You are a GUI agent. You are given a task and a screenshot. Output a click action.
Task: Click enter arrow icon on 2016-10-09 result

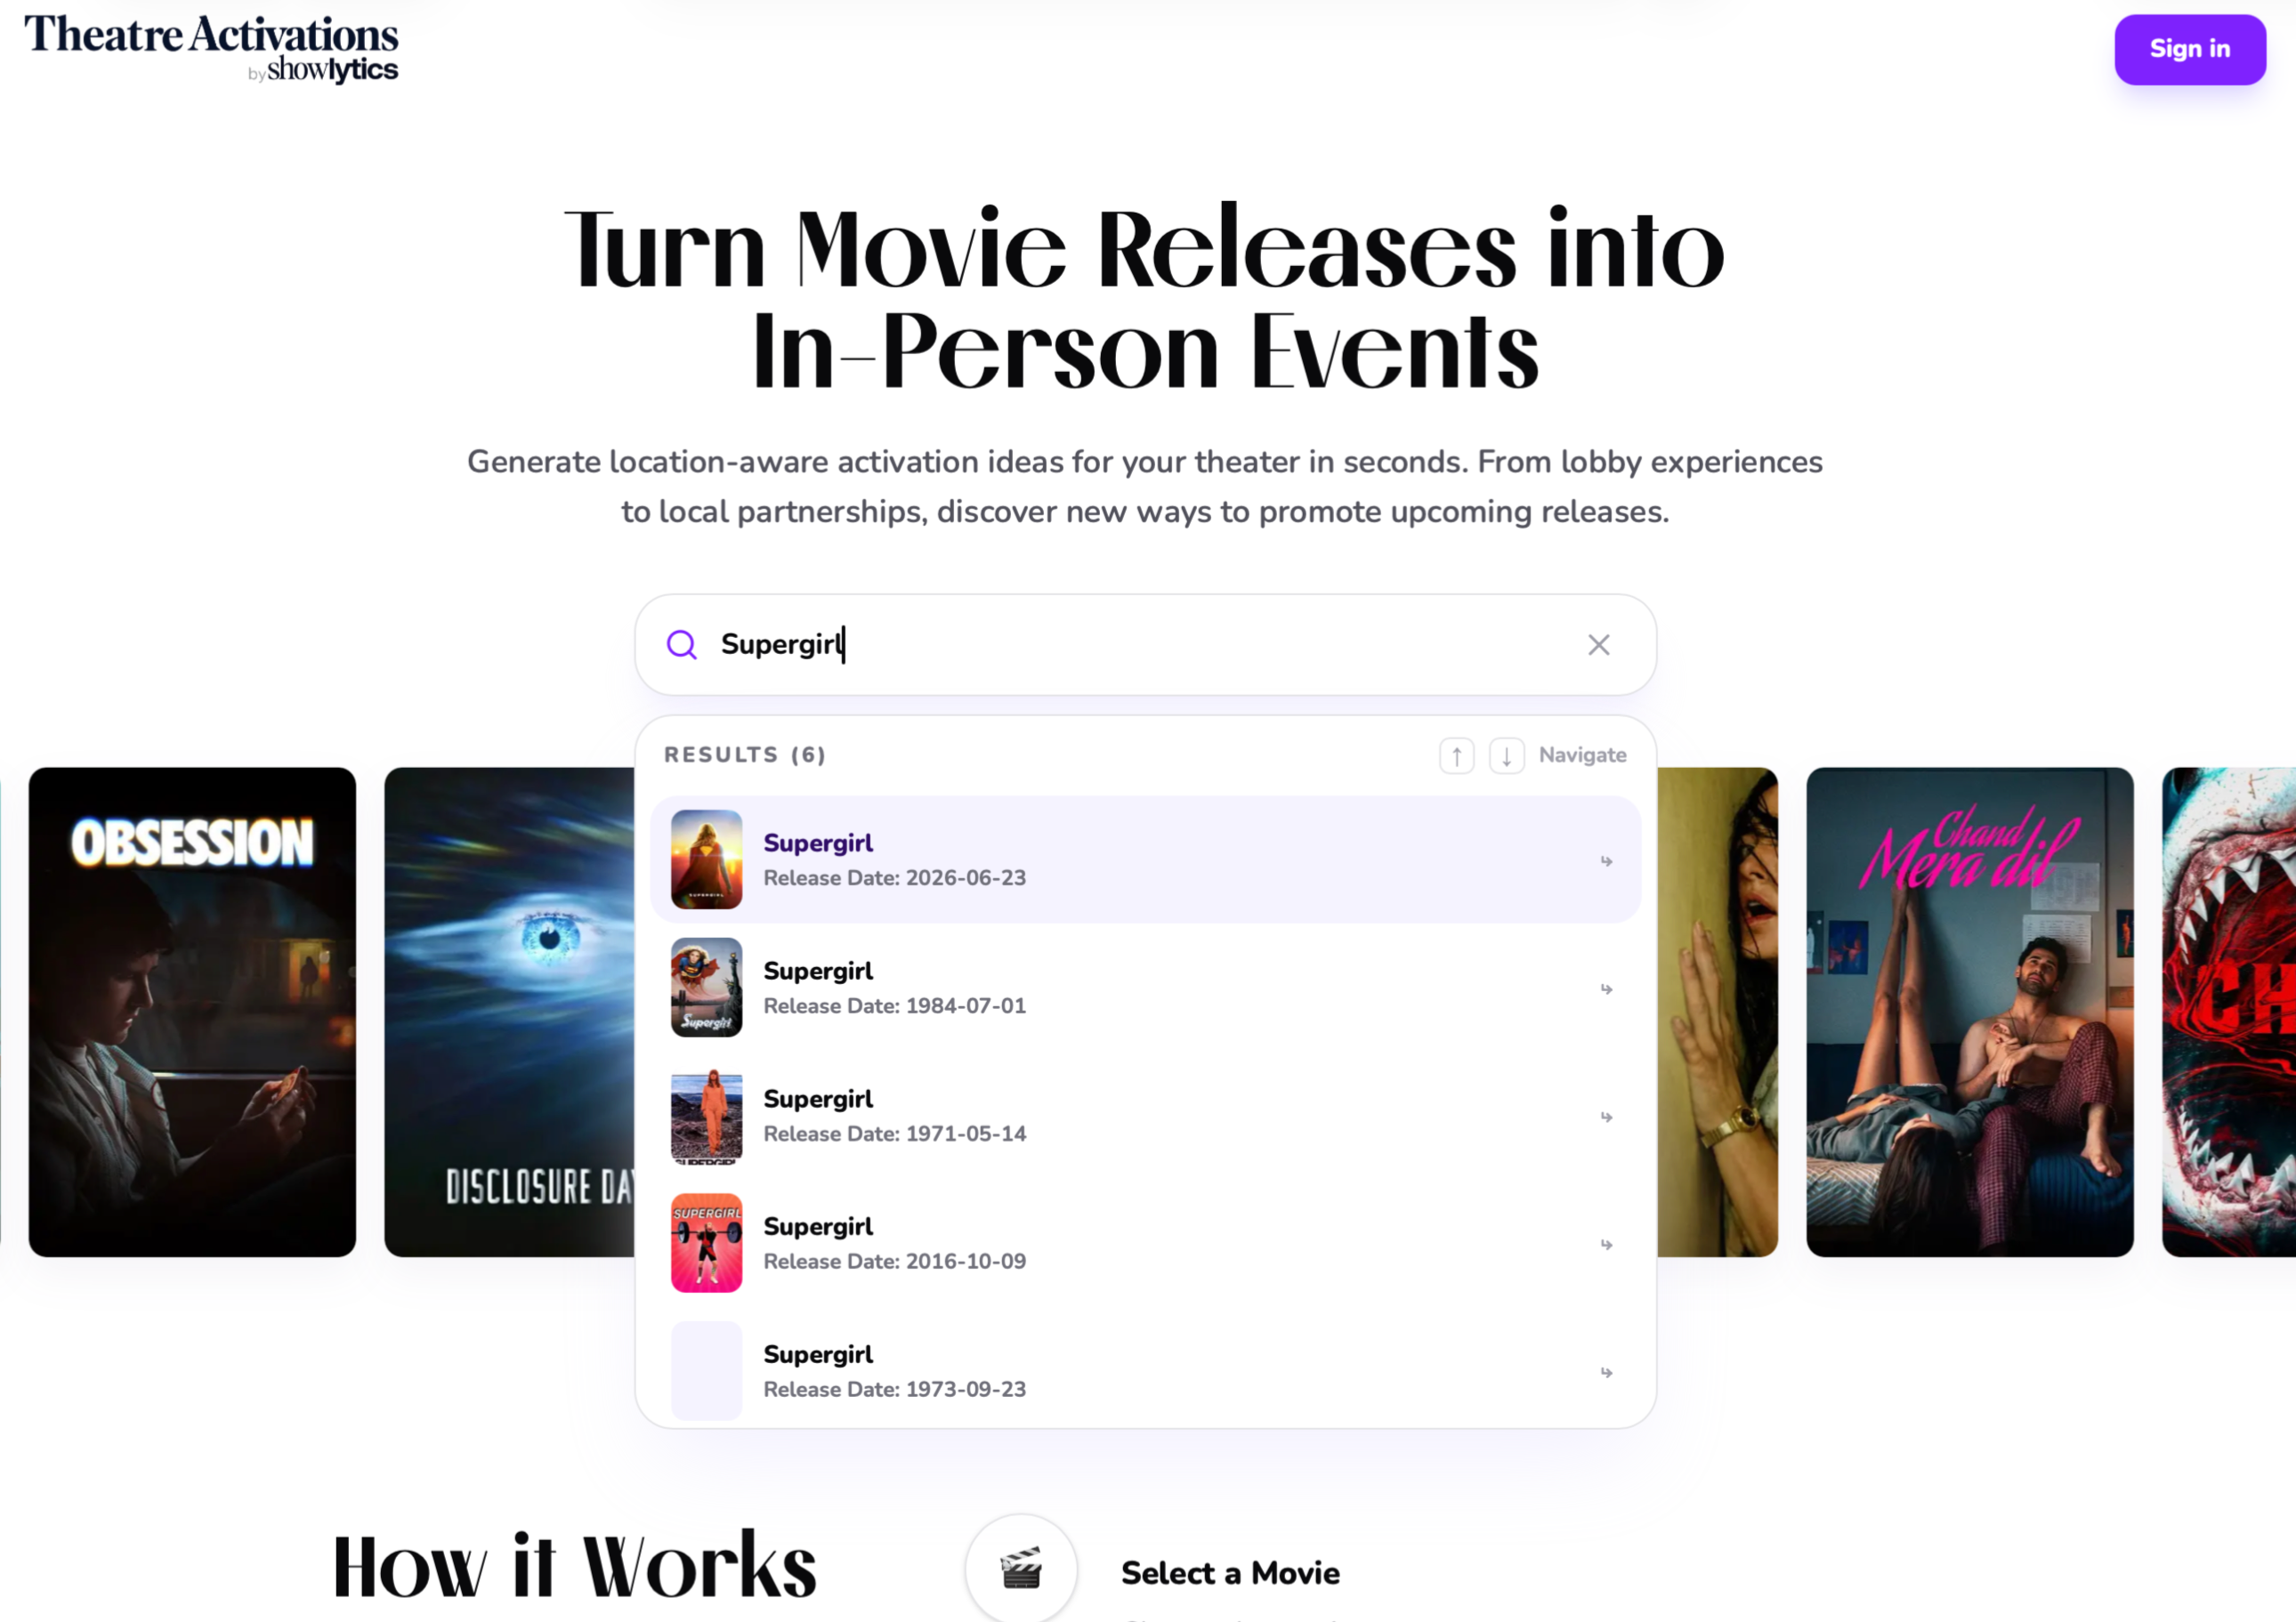coord(1606,1245)
